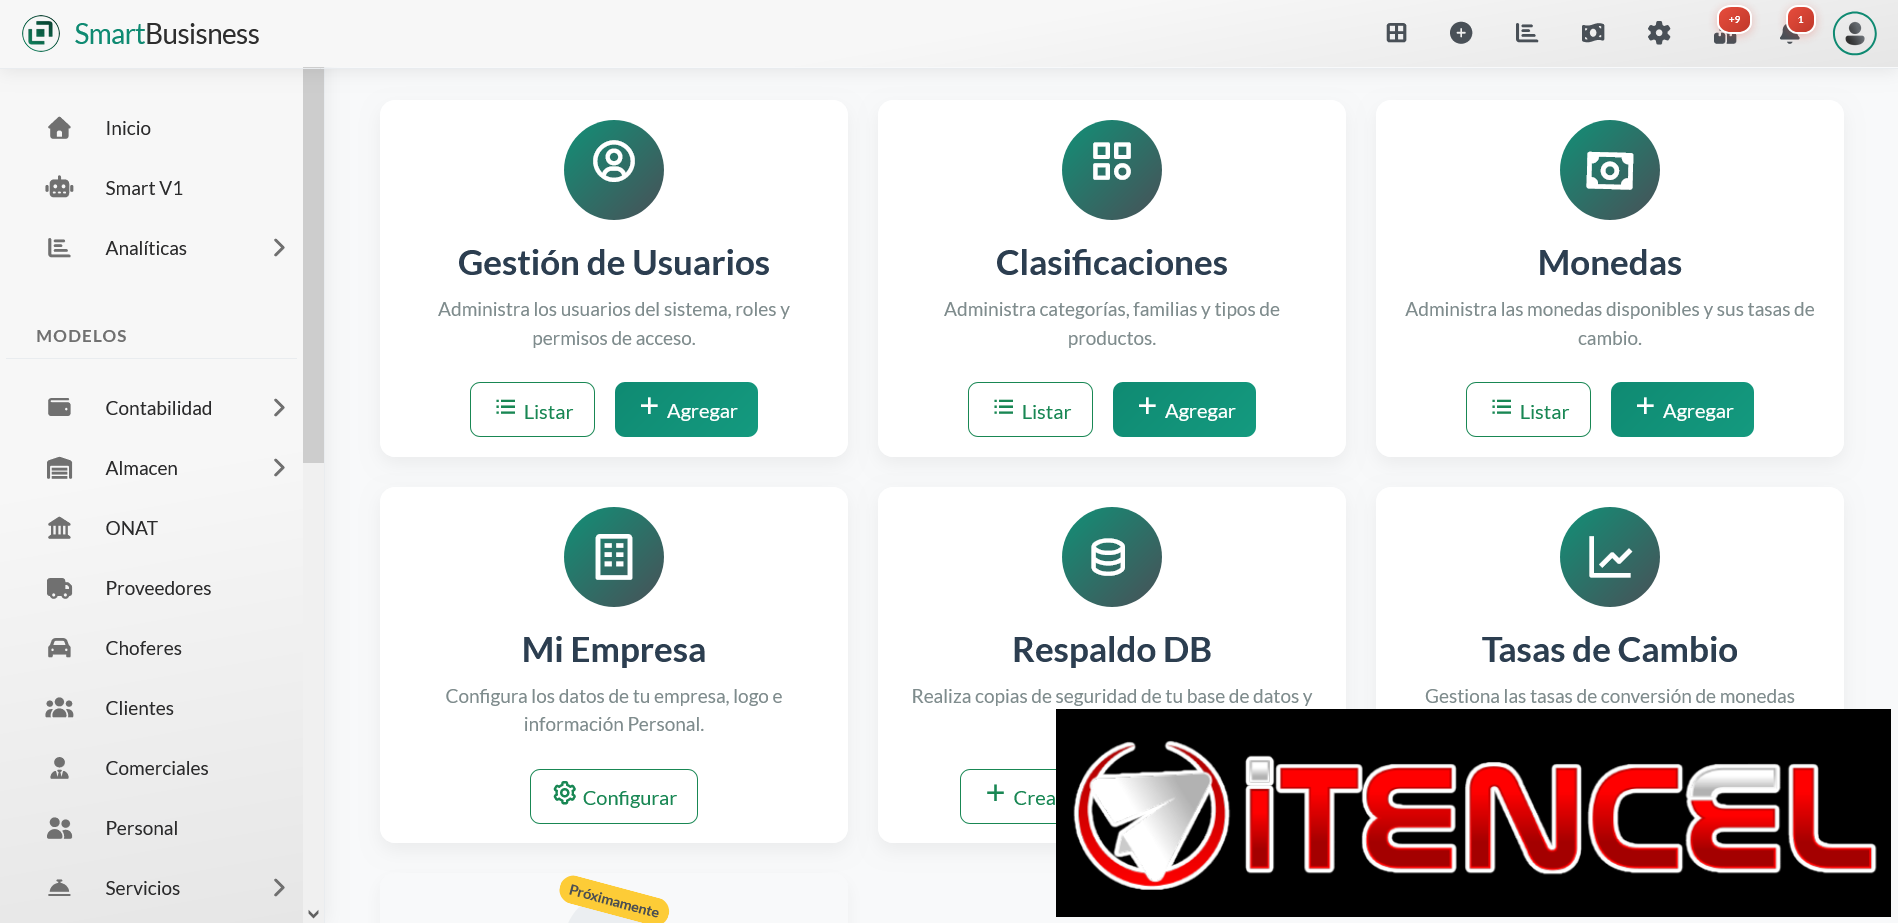The image size is (1898, 923).
Task: Click Configurar on the Mi Empresa card
Action: pyautogui.click(x=613, y=796)
